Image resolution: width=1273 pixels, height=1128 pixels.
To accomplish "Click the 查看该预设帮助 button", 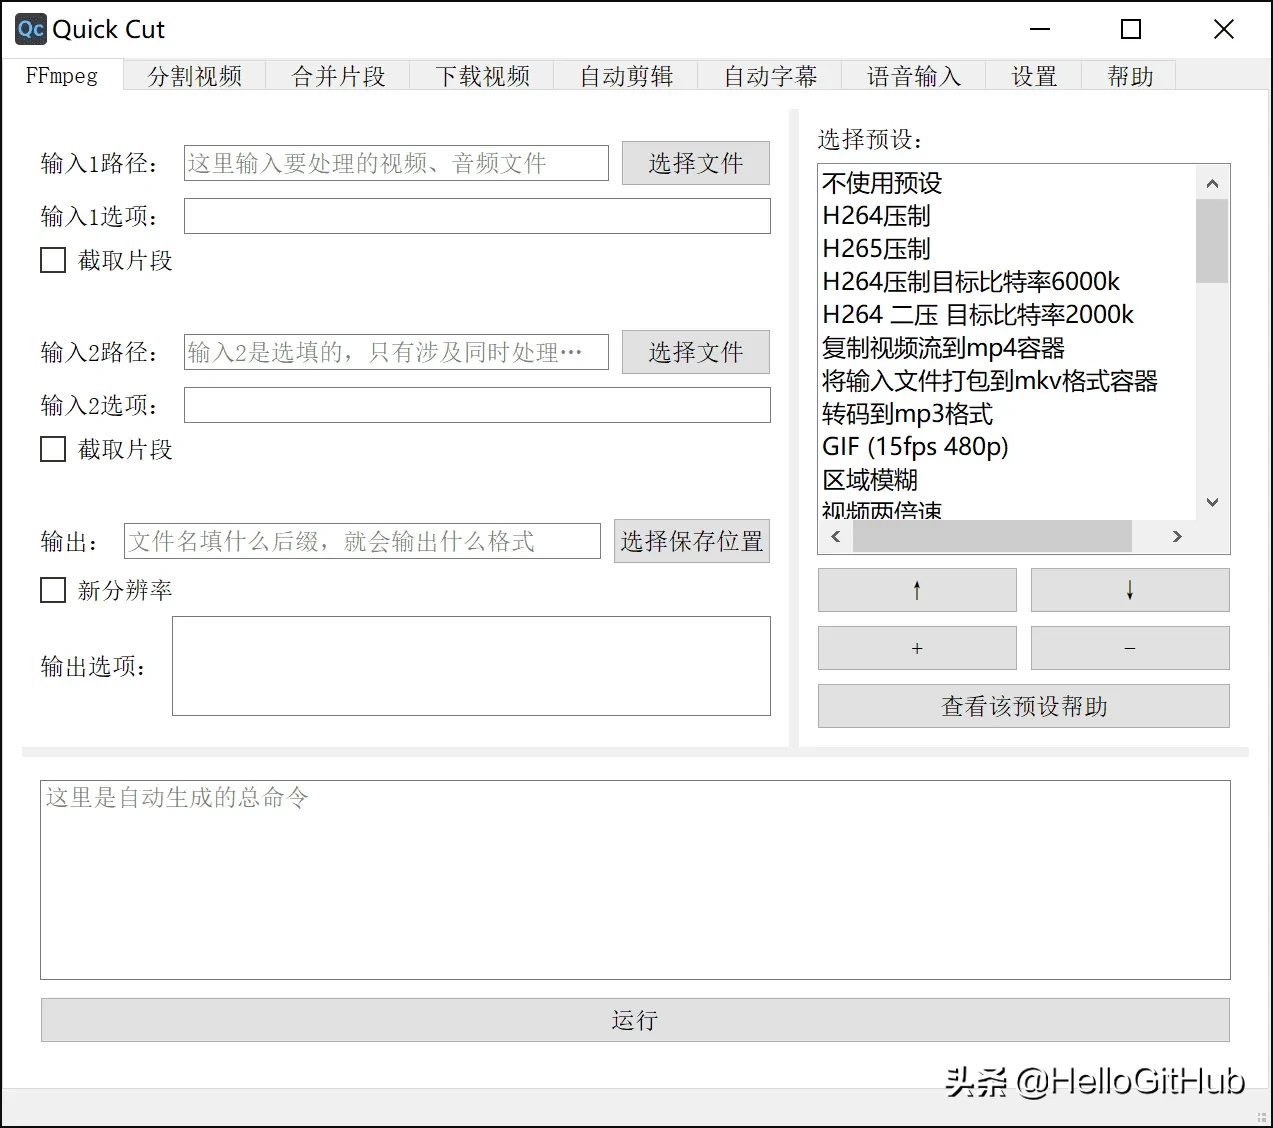I will click(x=1024, y=706).
